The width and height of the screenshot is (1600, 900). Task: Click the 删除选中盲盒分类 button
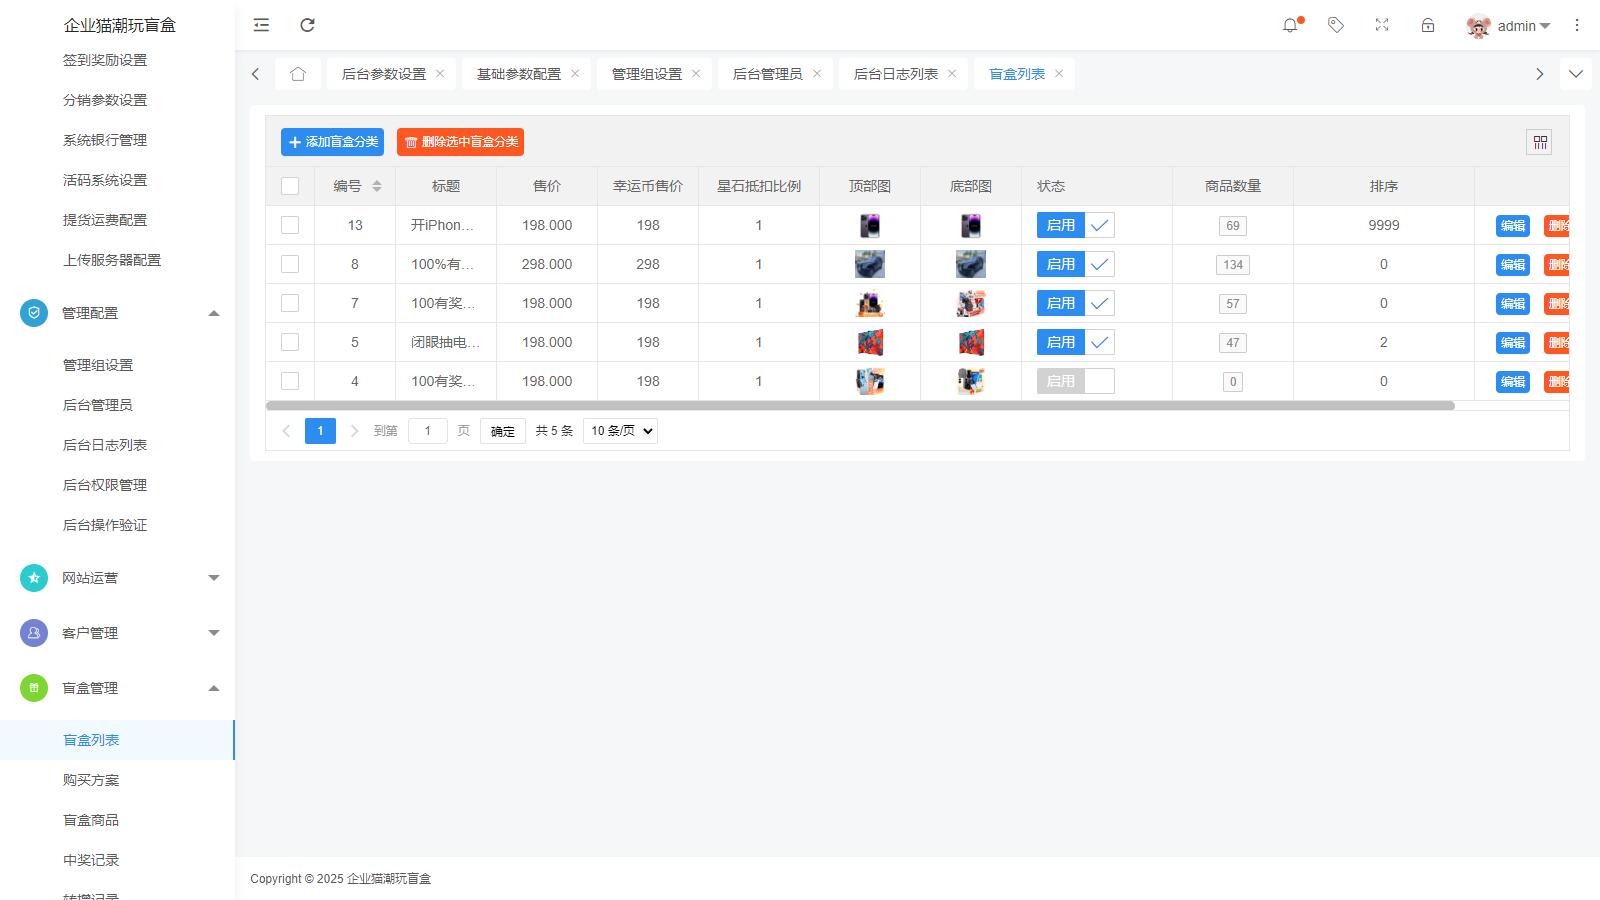pos(460,142)
